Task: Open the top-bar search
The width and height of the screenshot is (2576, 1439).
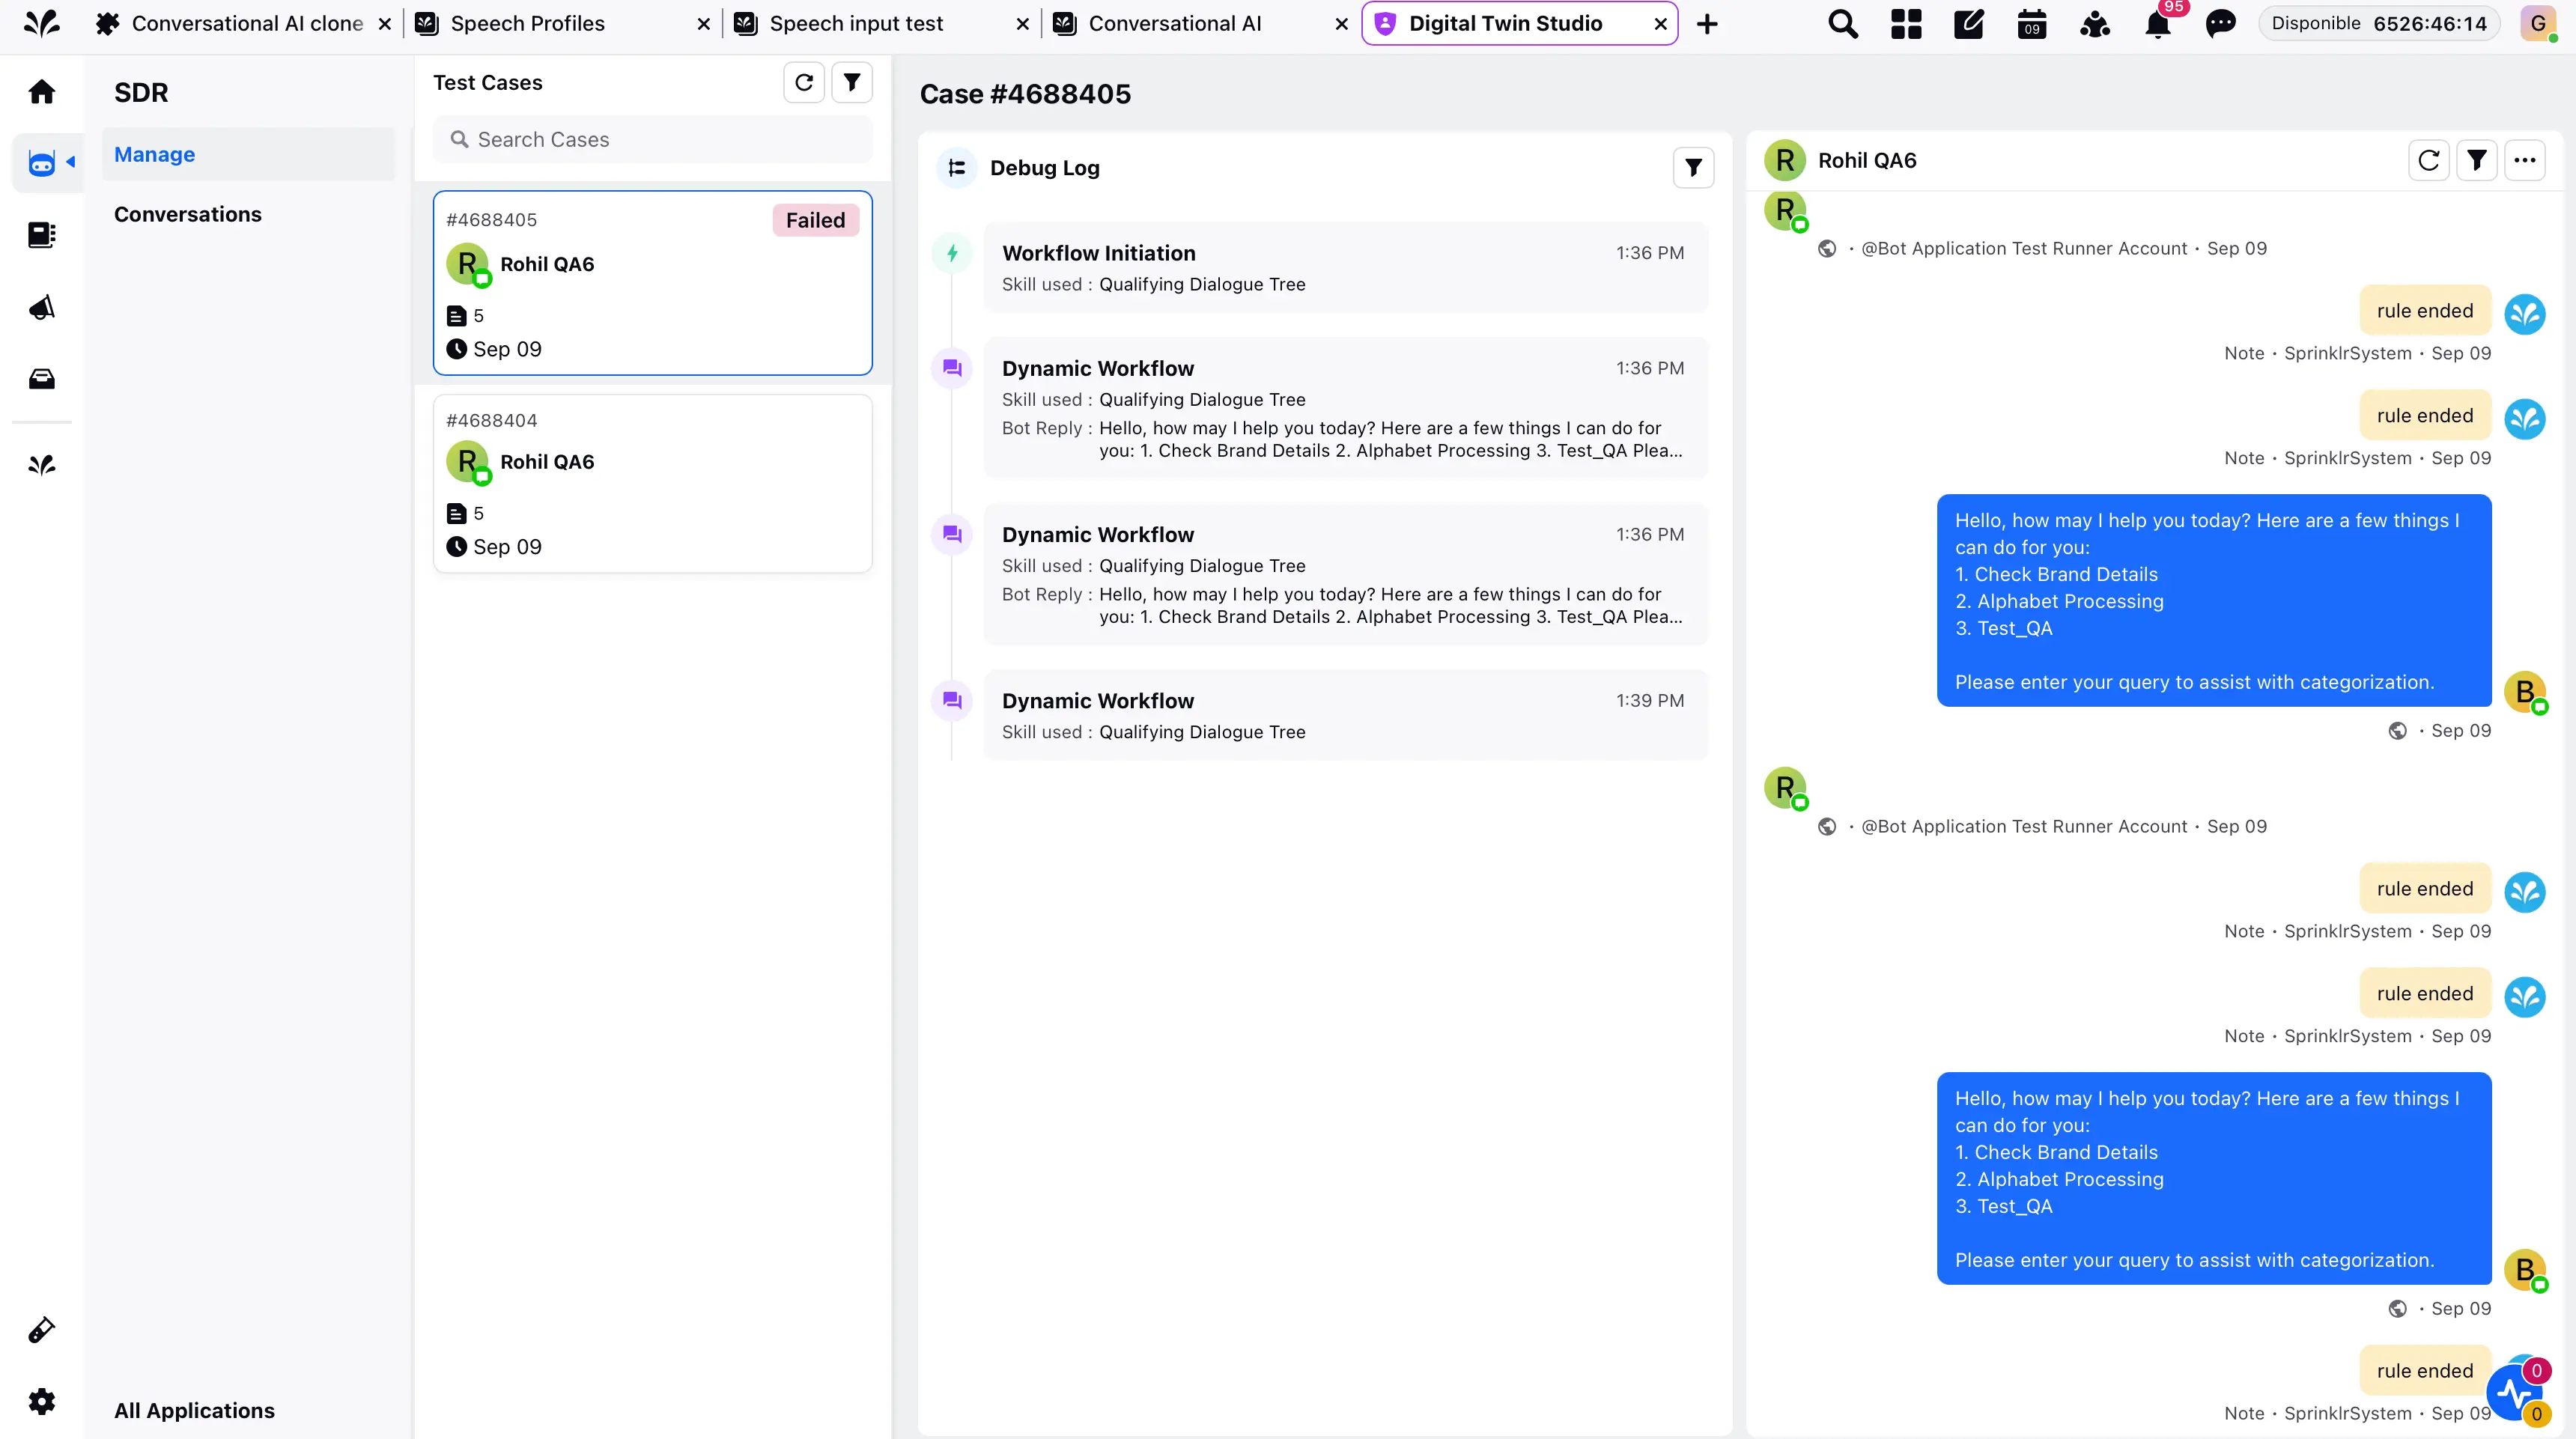Action: click(x=1842, y=24)
